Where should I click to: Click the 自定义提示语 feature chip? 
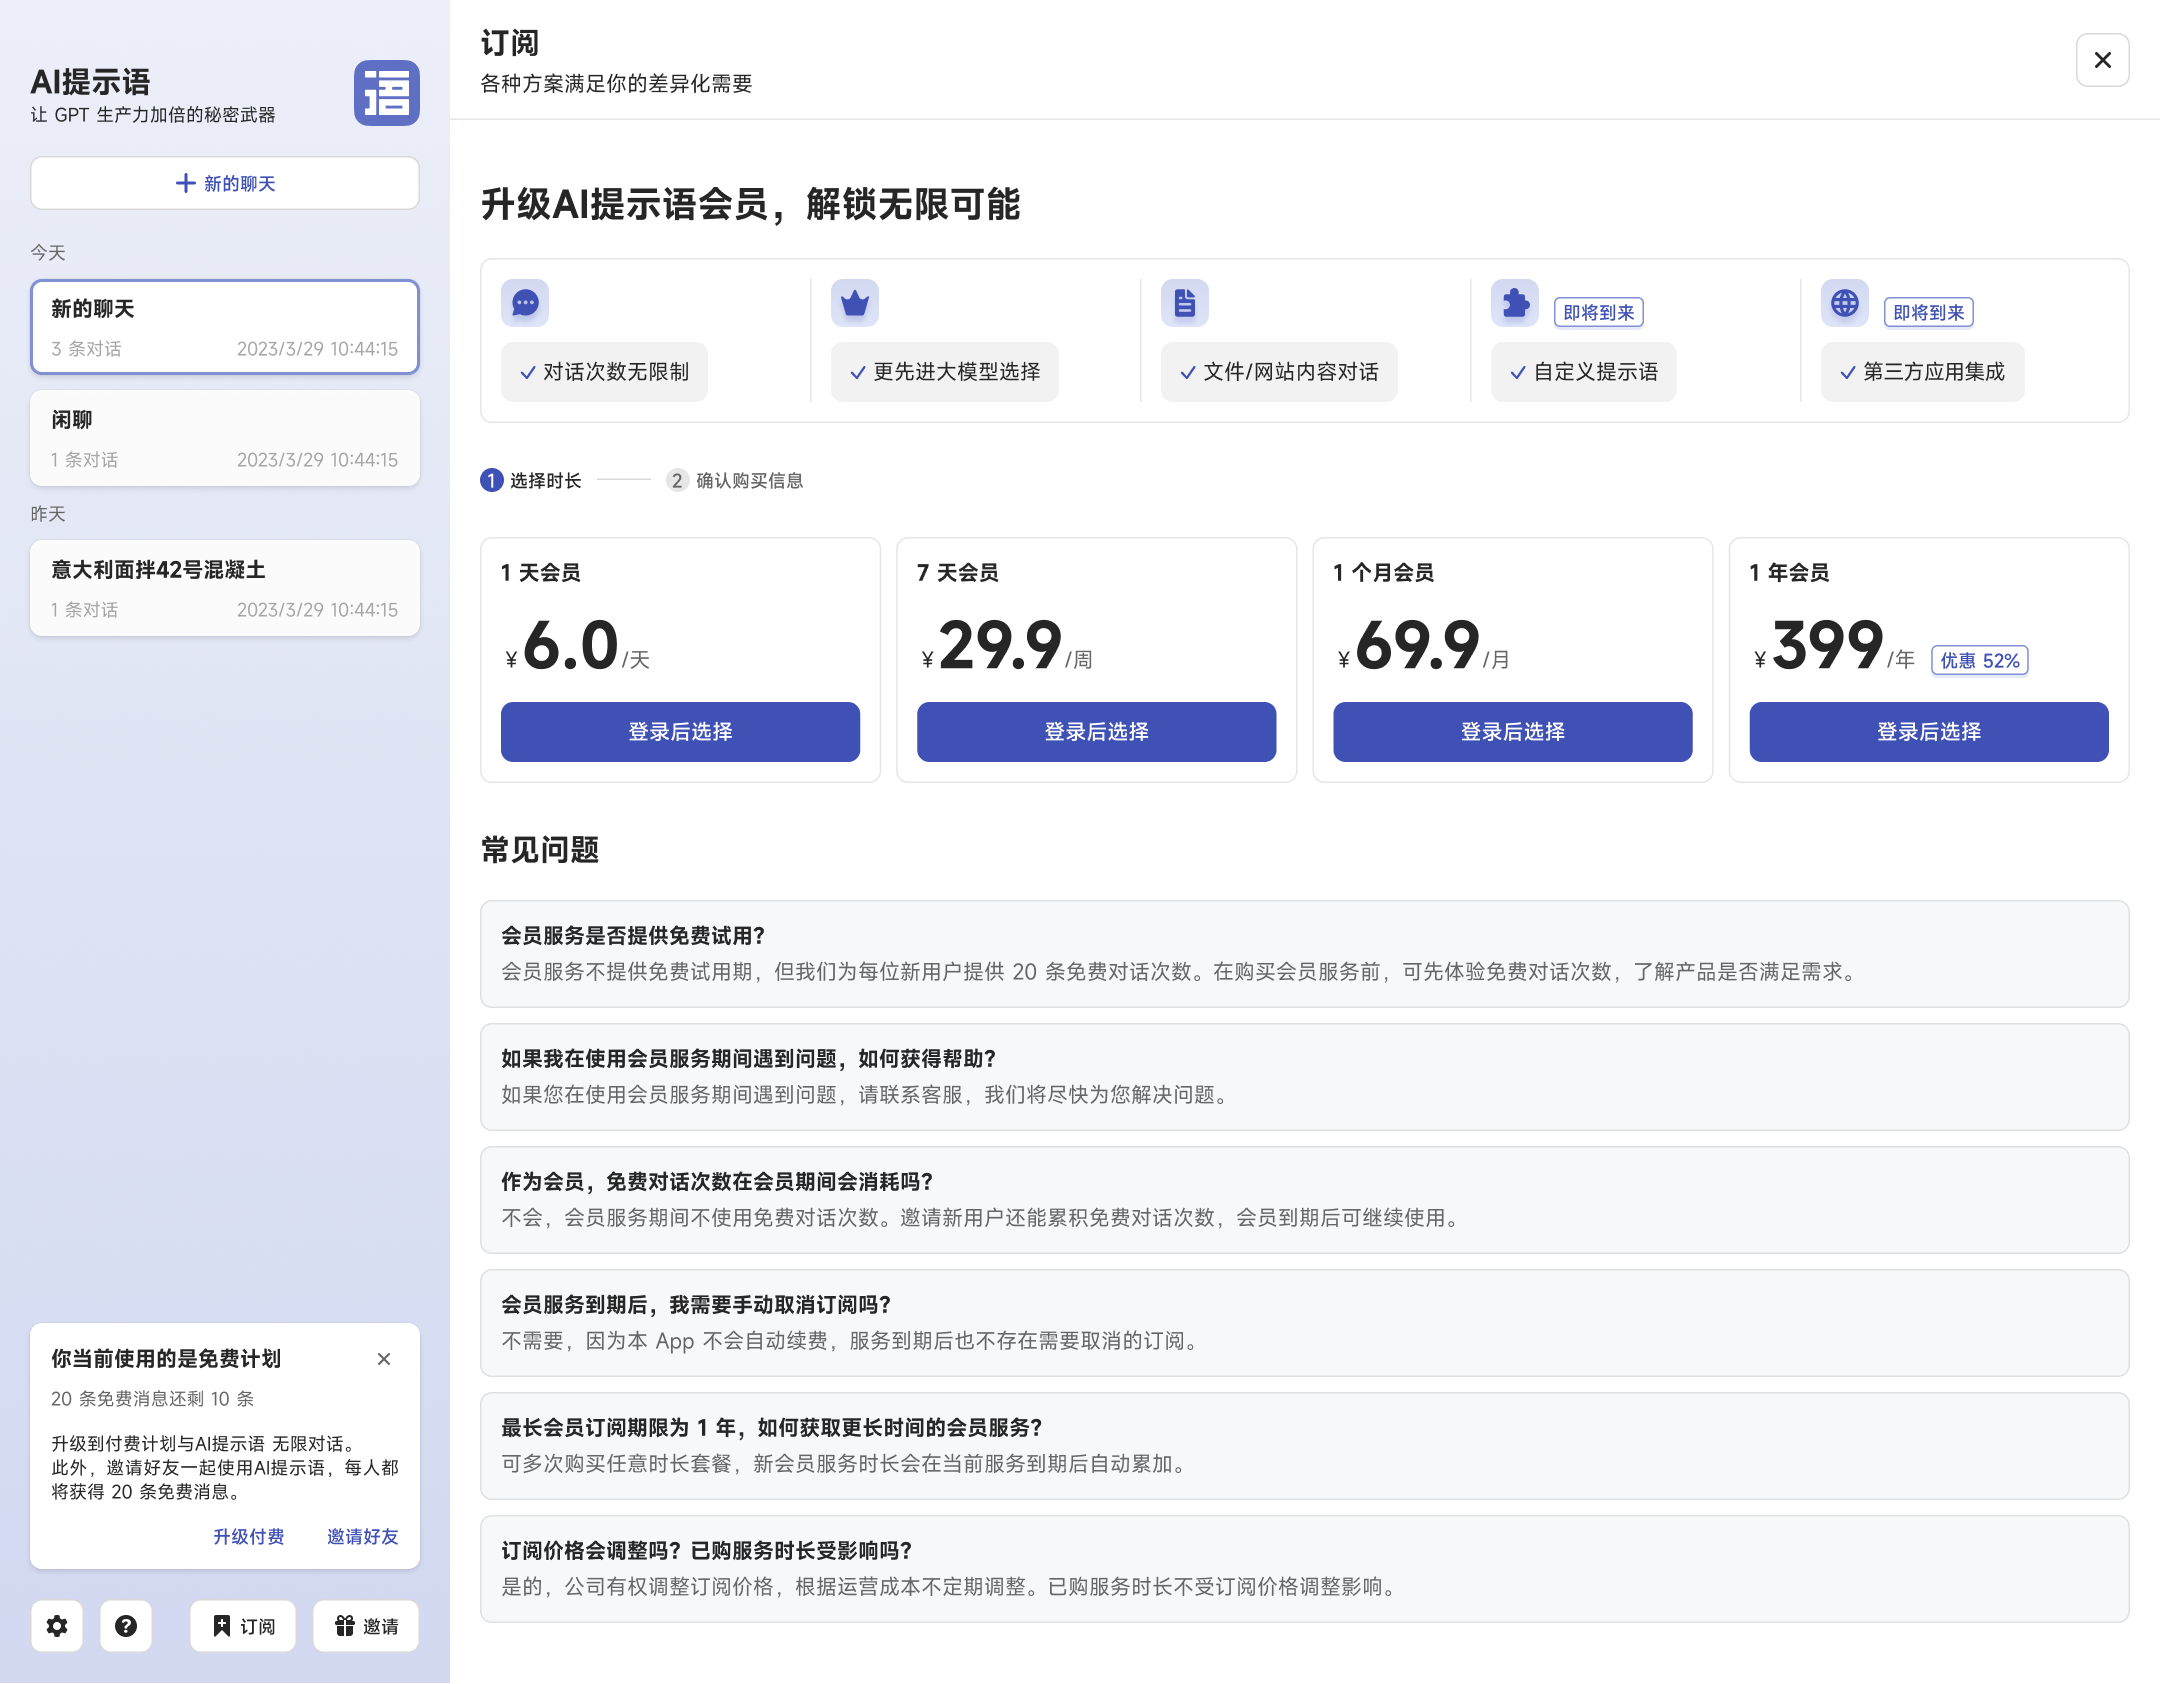pyautogui.click(x=1584, y=372)
